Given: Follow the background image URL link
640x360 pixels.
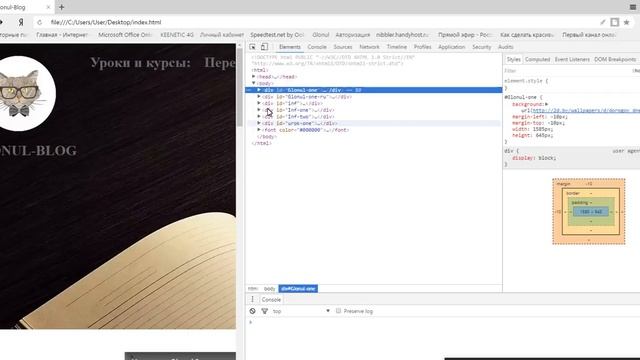Looking at the screenshot, I should point(586,111).
